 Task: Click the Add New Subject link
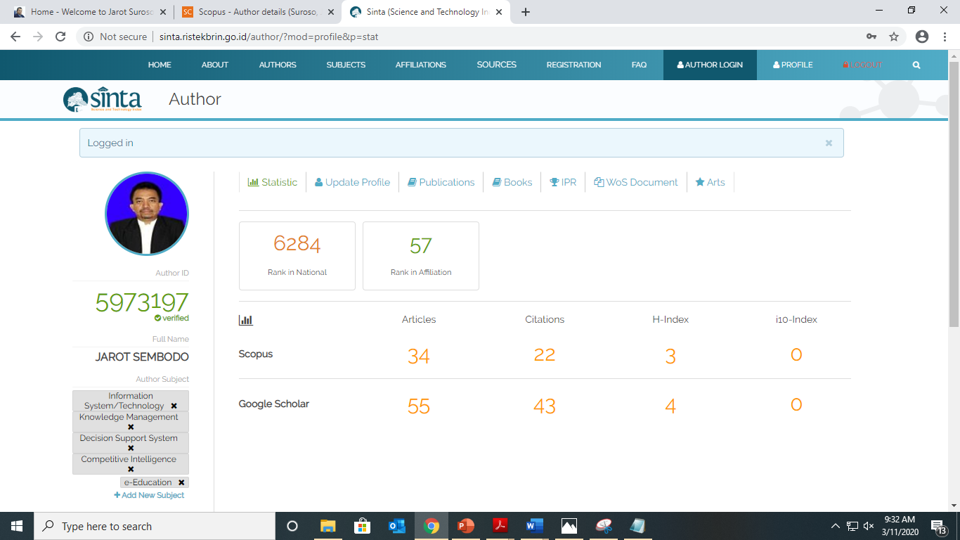click(x=149, y=495)
